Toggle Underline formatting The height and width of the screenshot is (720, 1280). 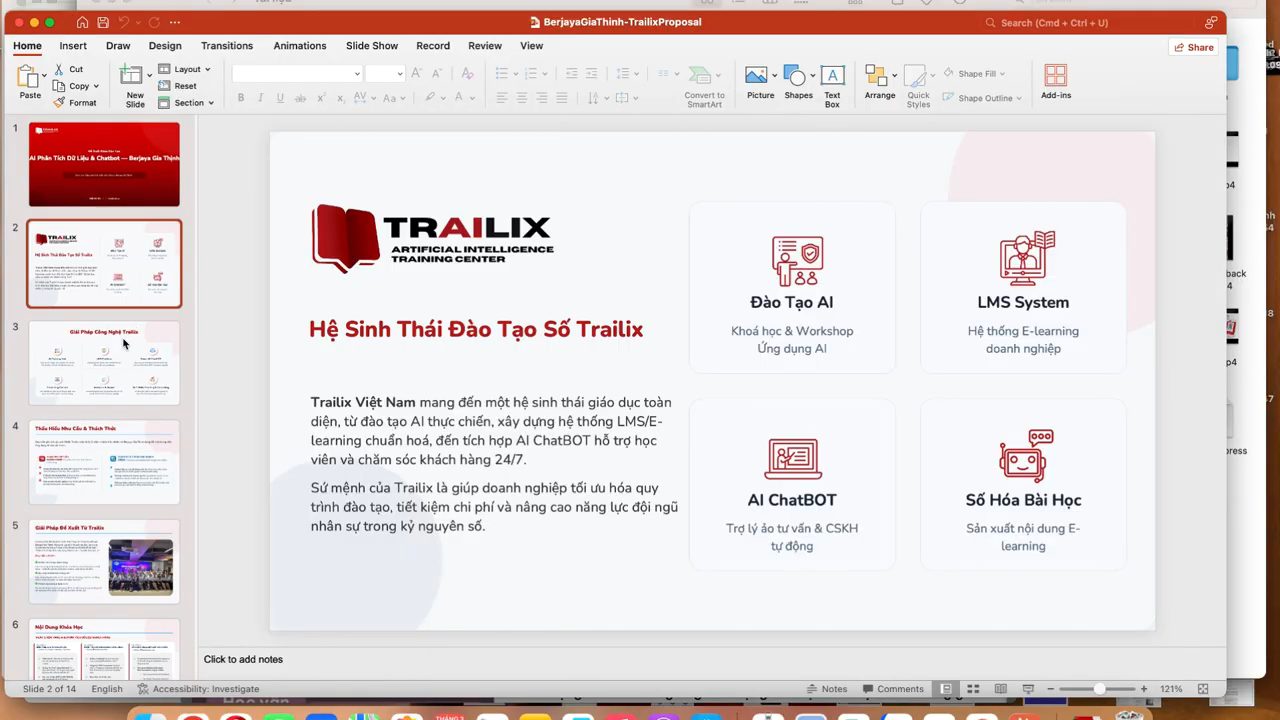click(280, 98)
